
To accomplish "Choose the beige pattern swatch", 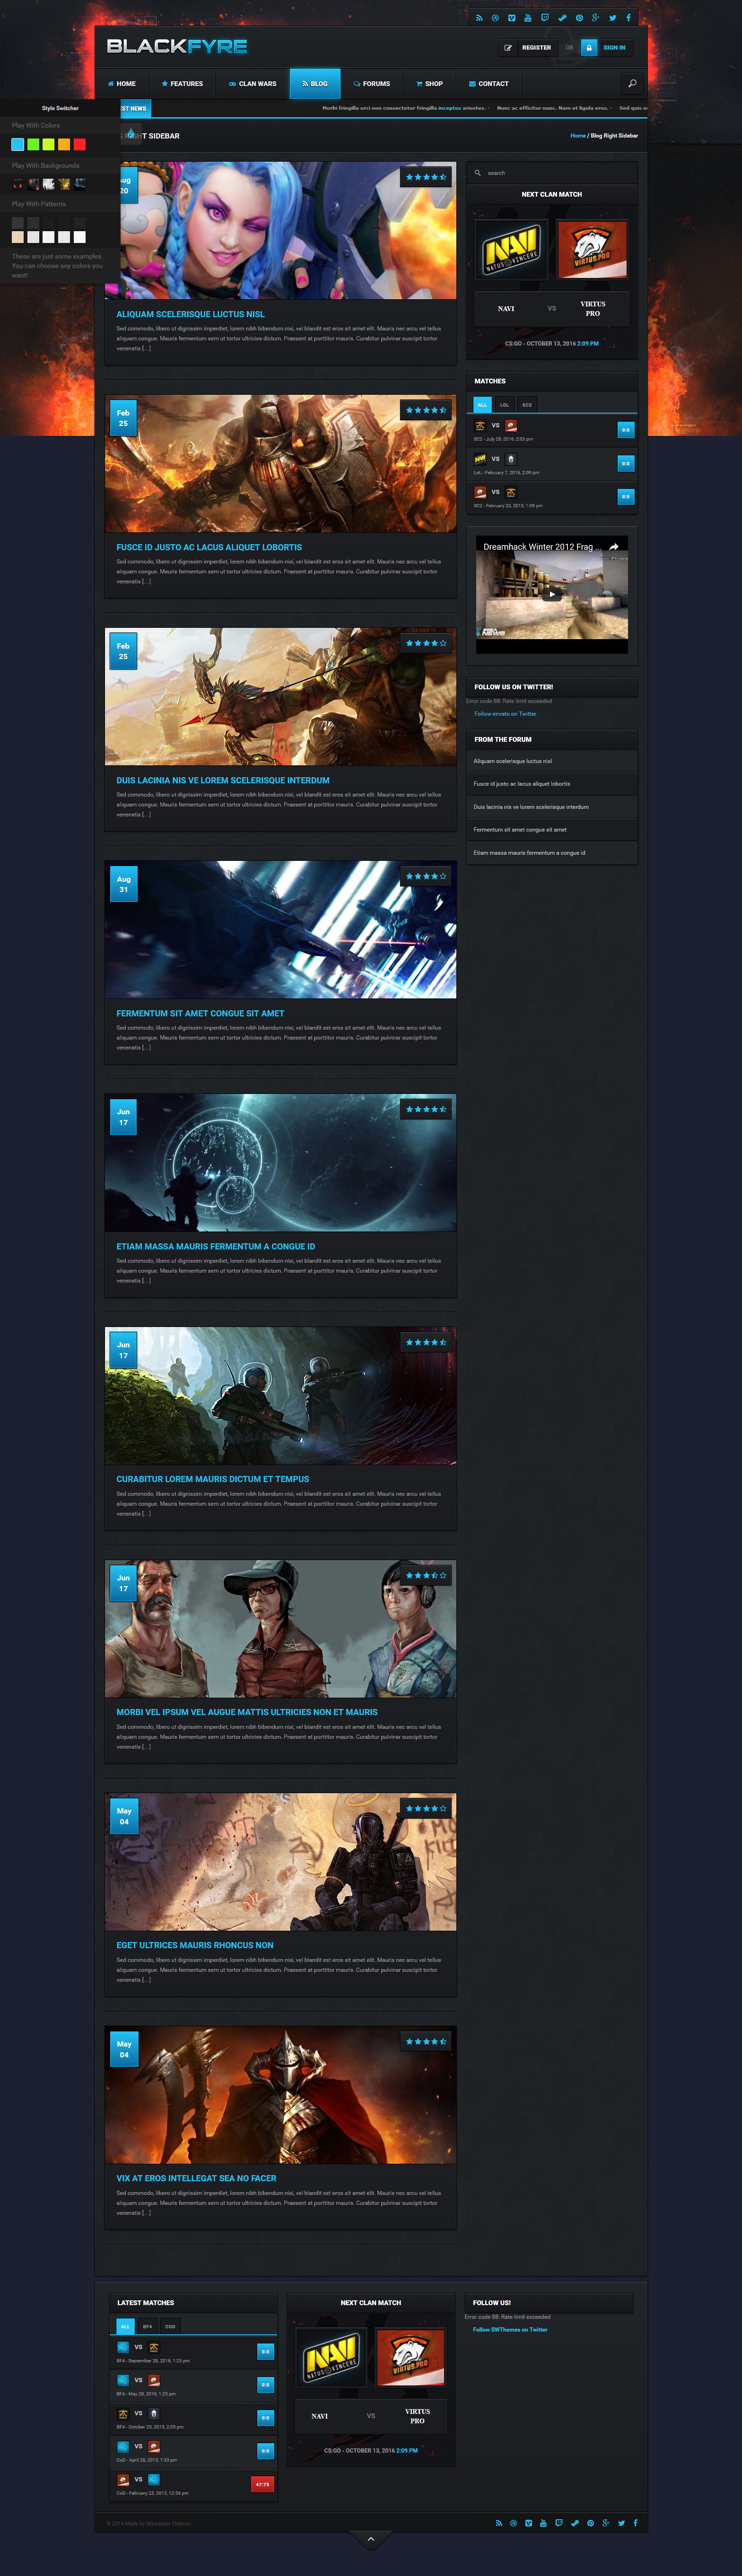I will click(x=17, y=237).
